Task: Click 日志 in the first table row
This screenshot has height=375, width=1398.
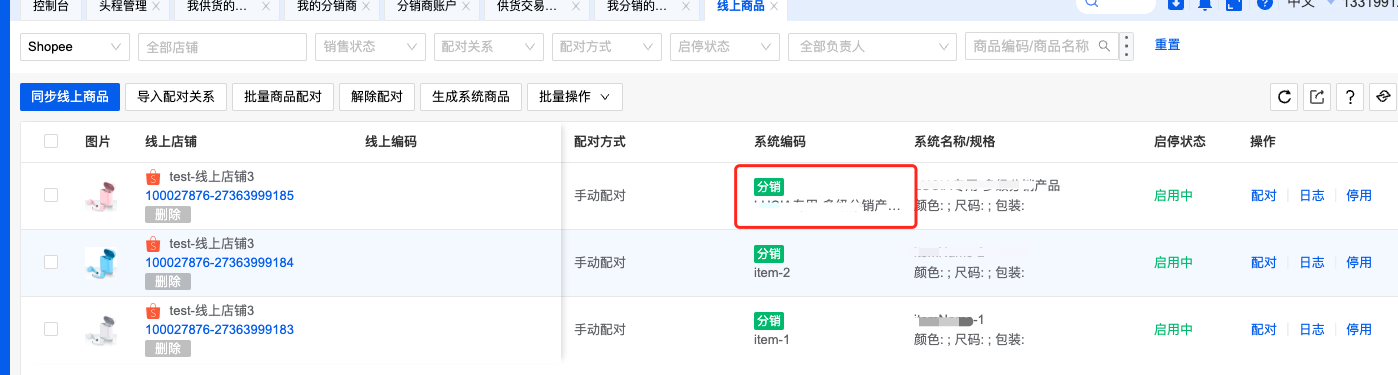Action: (x=1311, y=195)
